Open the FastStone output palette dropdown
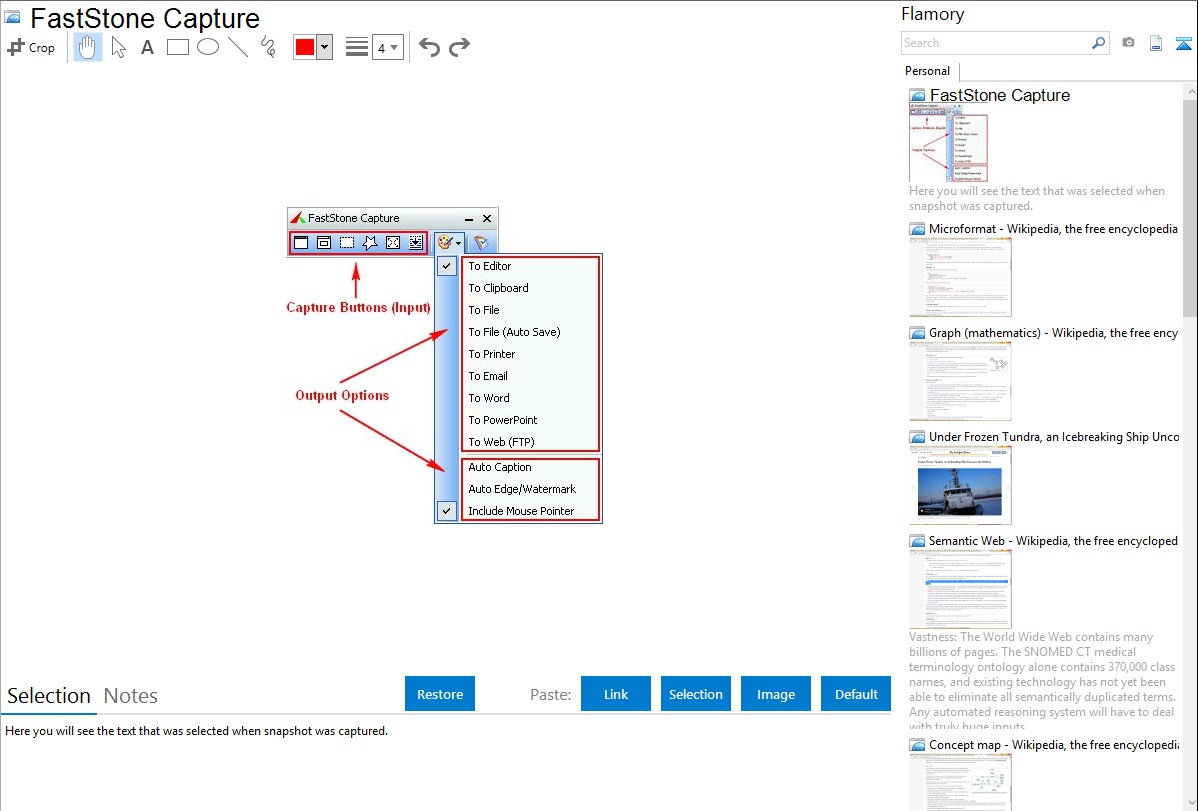 [449, 243]
